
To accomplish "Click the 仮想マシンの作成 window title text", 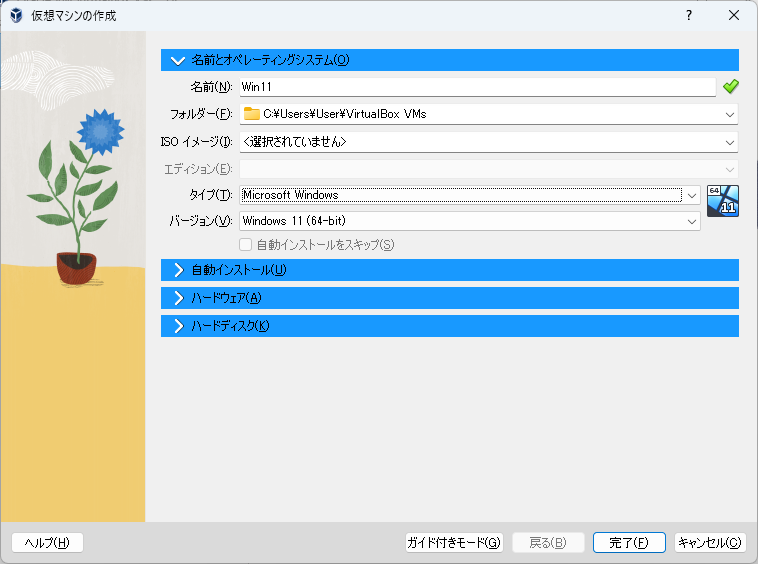I will [73, 15].
